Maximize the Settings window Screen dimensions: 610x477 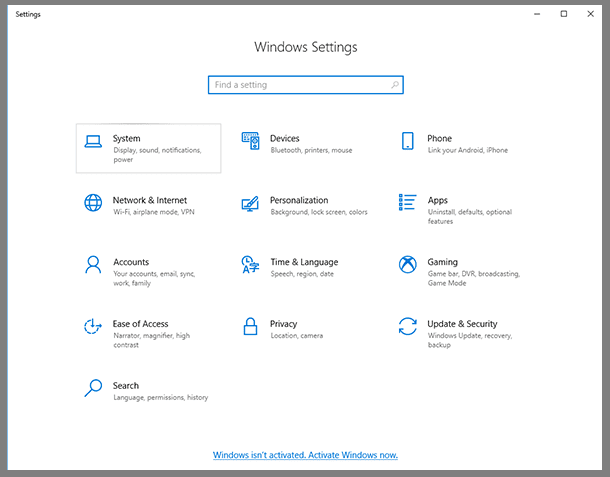[564, 14]
